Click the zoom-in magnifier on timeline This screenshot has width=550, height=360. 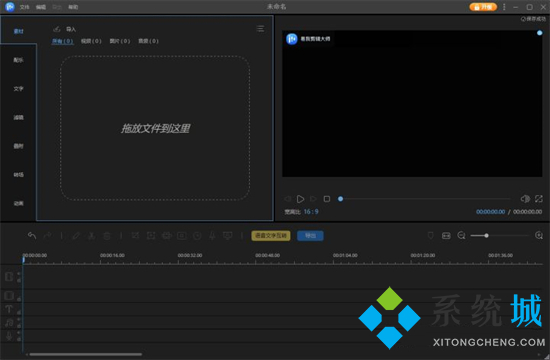pos(539,235)
